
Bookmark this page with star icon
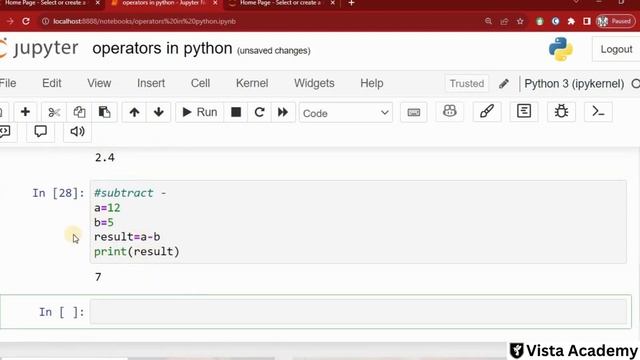(520, 21)
